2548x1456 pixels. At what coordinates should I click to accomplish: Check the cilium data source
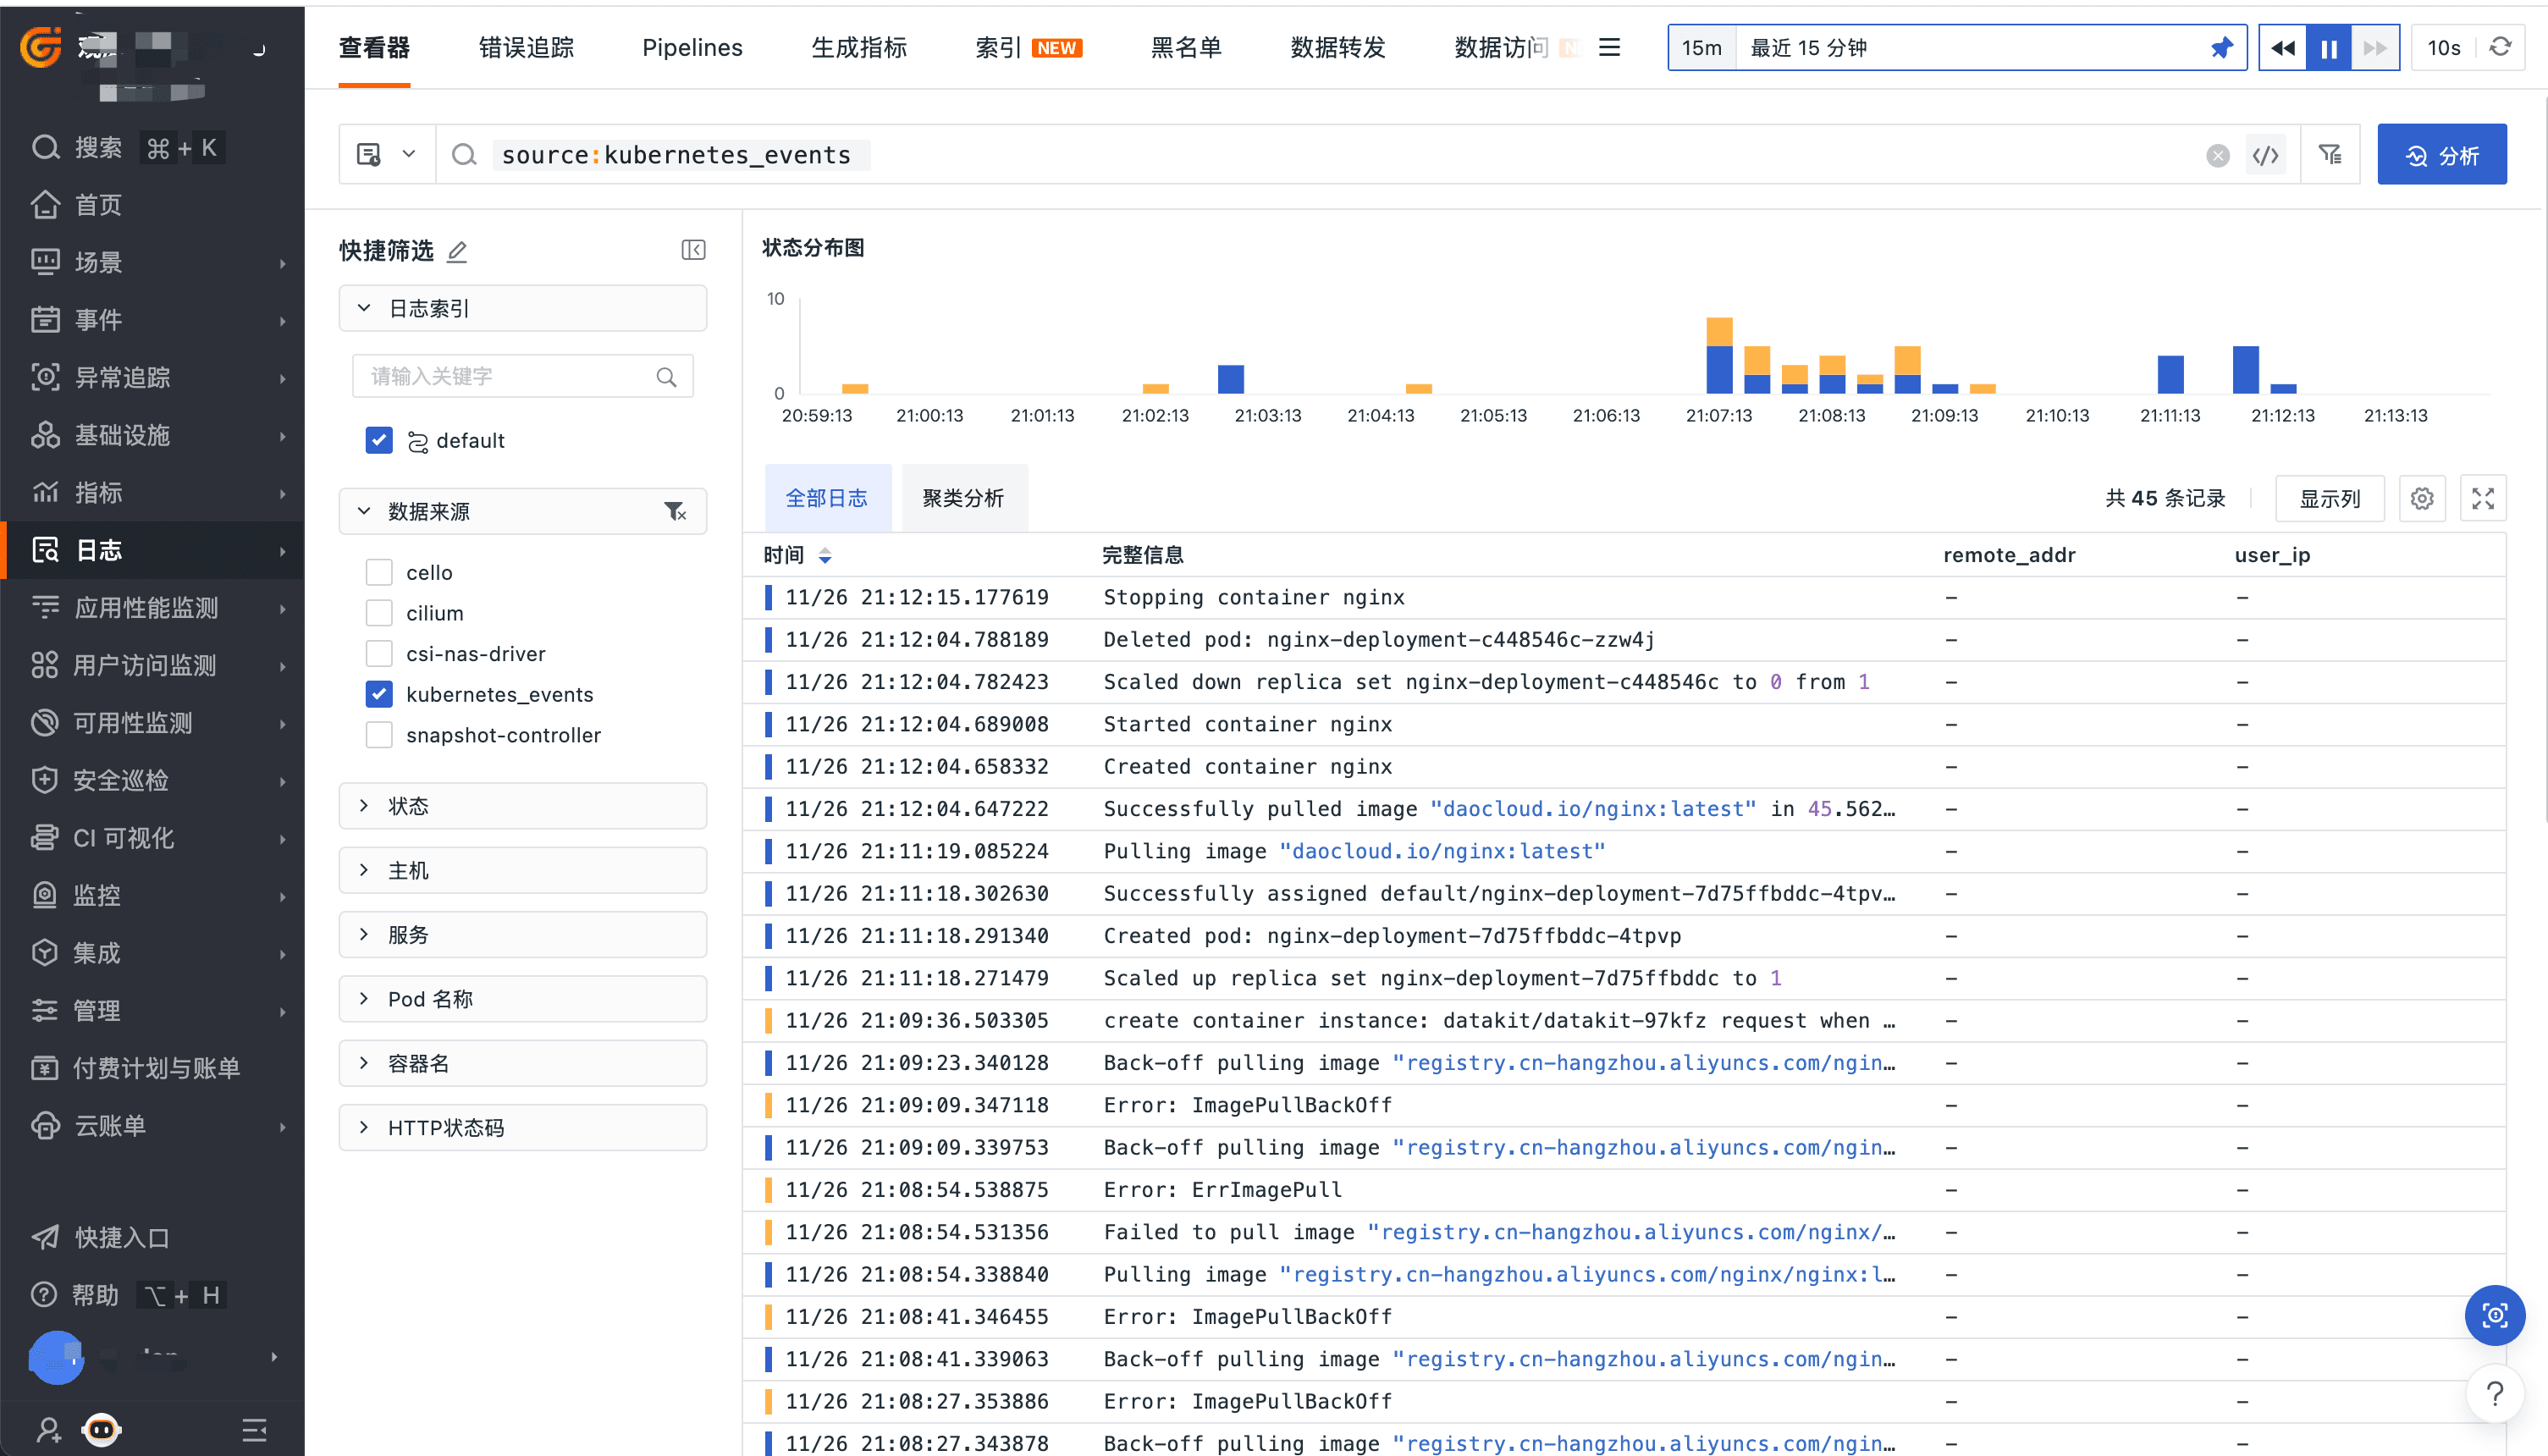pyautogui.click(x=379, y=613)
